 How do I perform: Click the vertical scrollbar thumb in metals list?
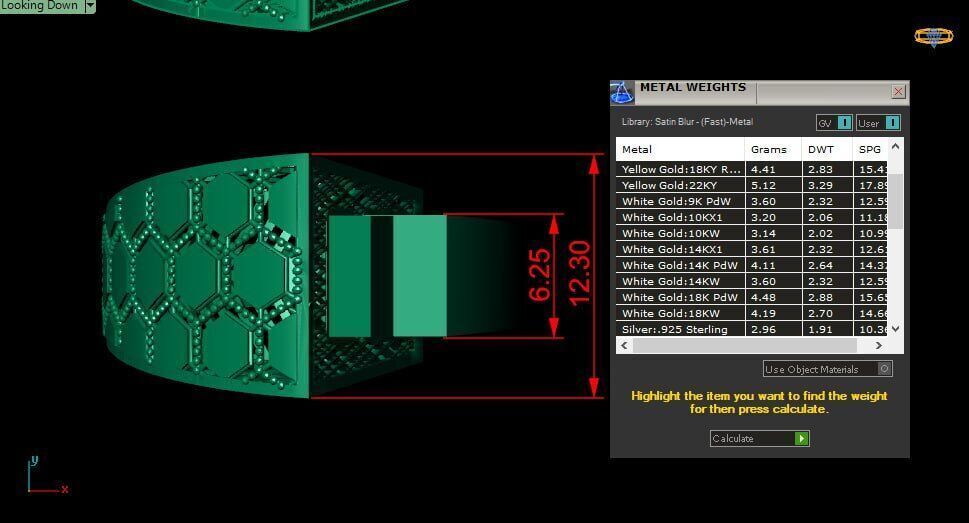pyautogui.click(x=895, y=201)
